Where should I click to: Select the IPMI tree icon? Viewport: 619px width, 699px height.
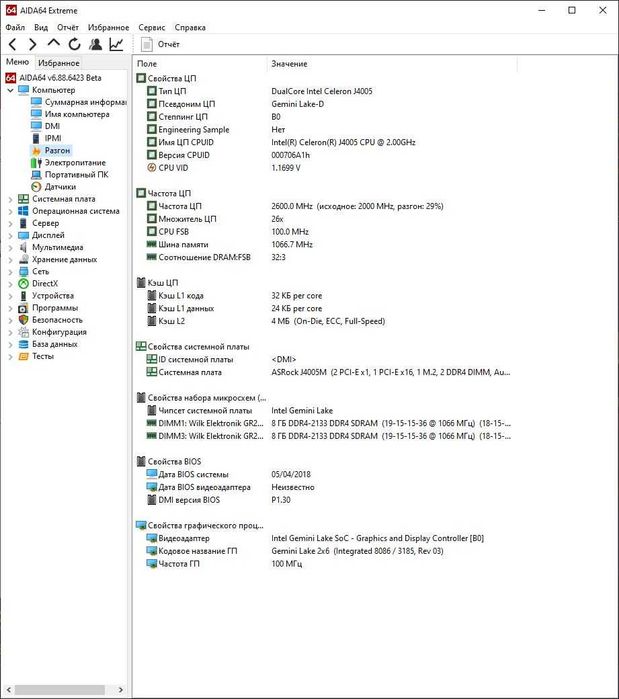tap(36, 138)
